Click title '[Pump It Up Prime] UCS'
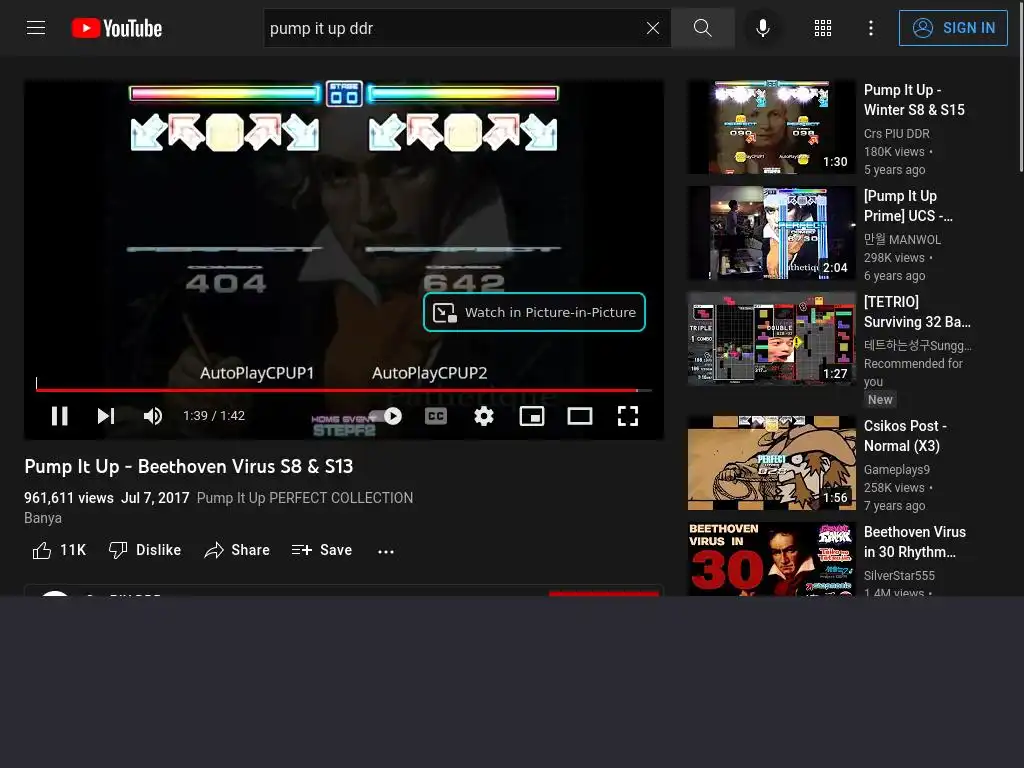Screen dimensions: 1024x768 tap(908, 206)
